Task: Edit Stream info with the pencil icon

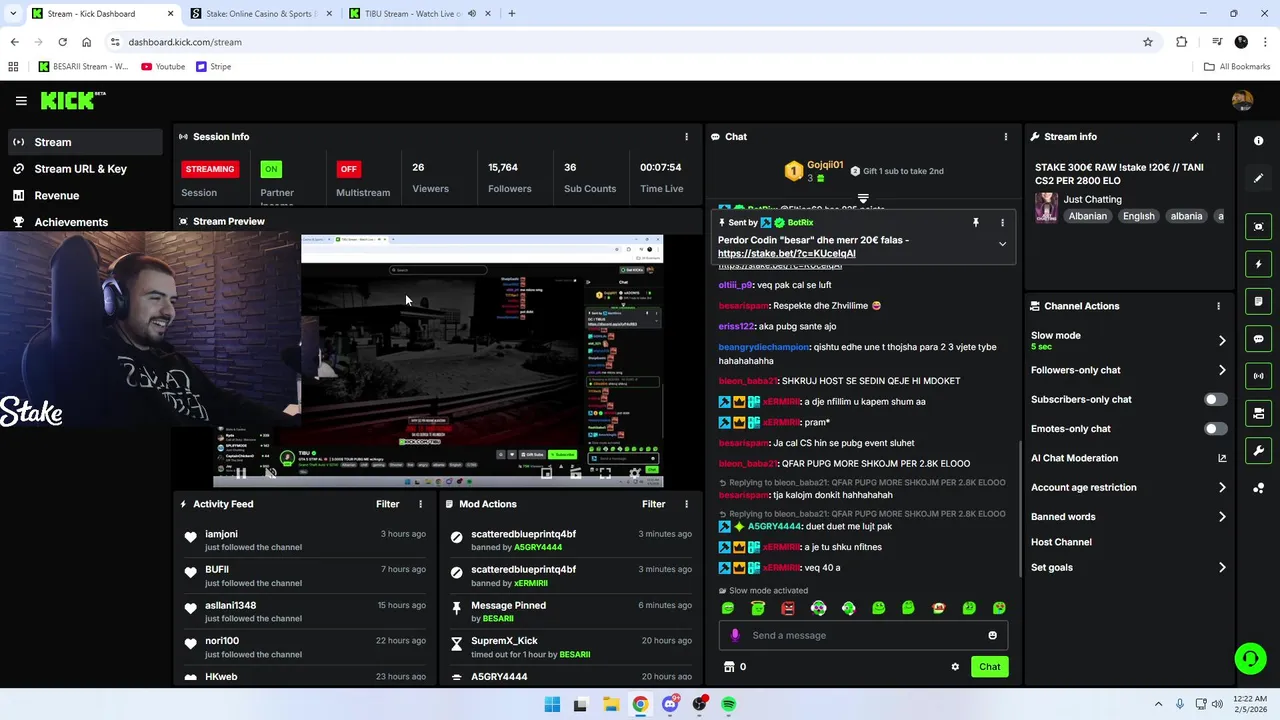Action: click(x=1194, y=137)
